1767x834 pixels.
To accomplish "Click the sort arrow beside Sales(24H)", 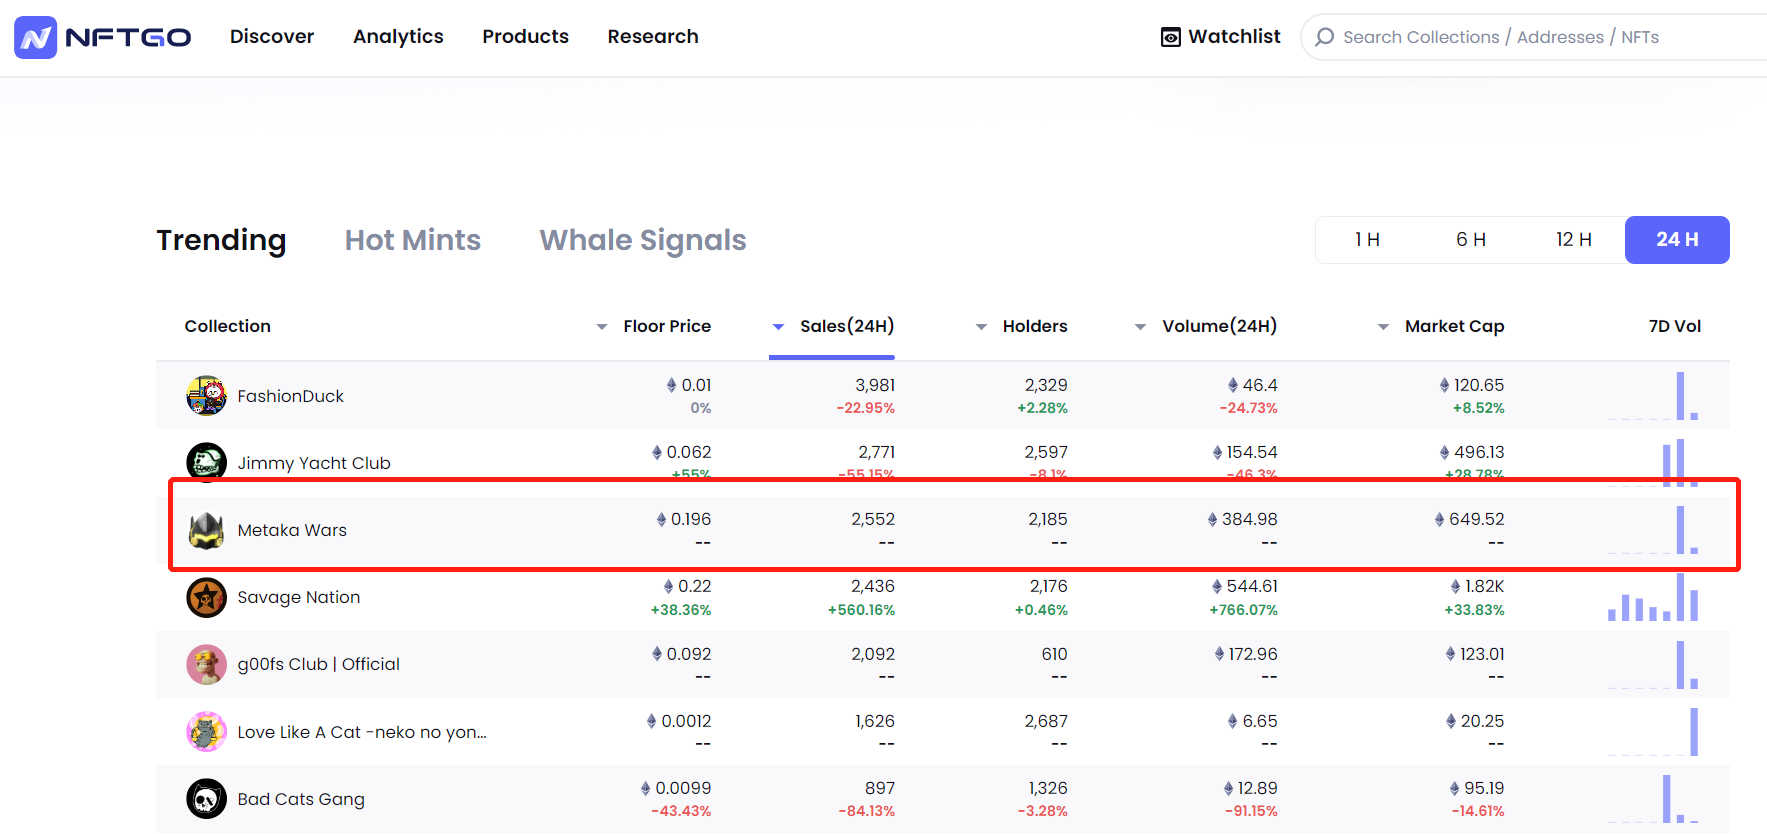I will (x=779, y=327).
